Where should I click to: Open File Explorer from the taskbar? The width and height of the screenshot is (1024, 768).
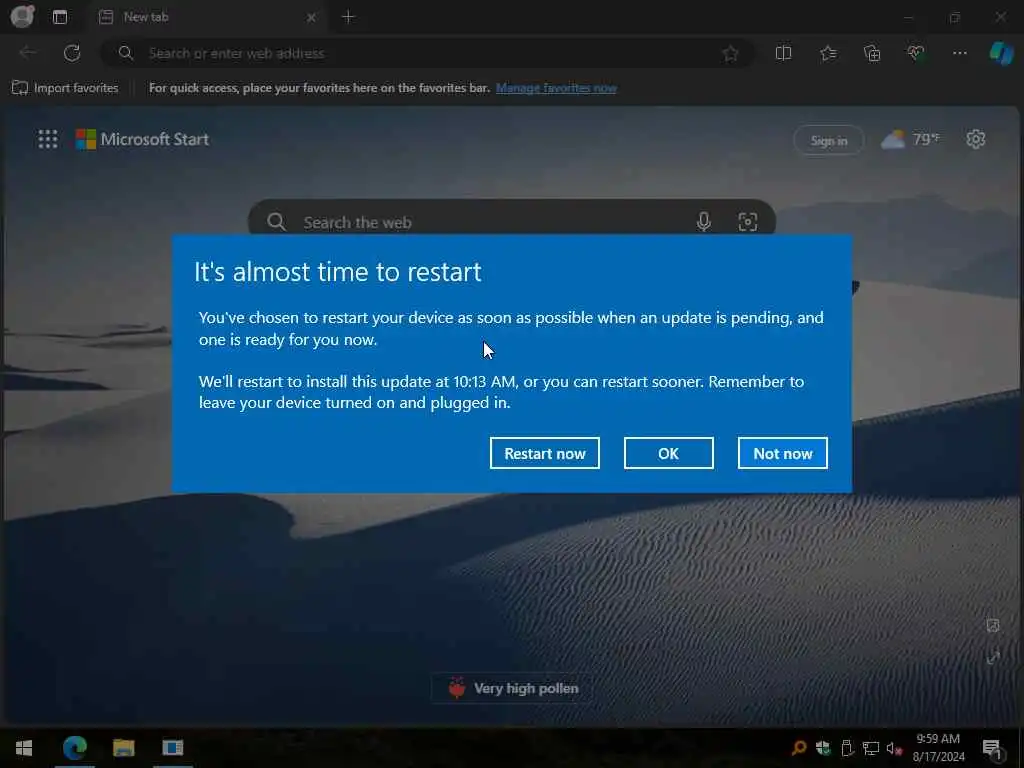123,748
